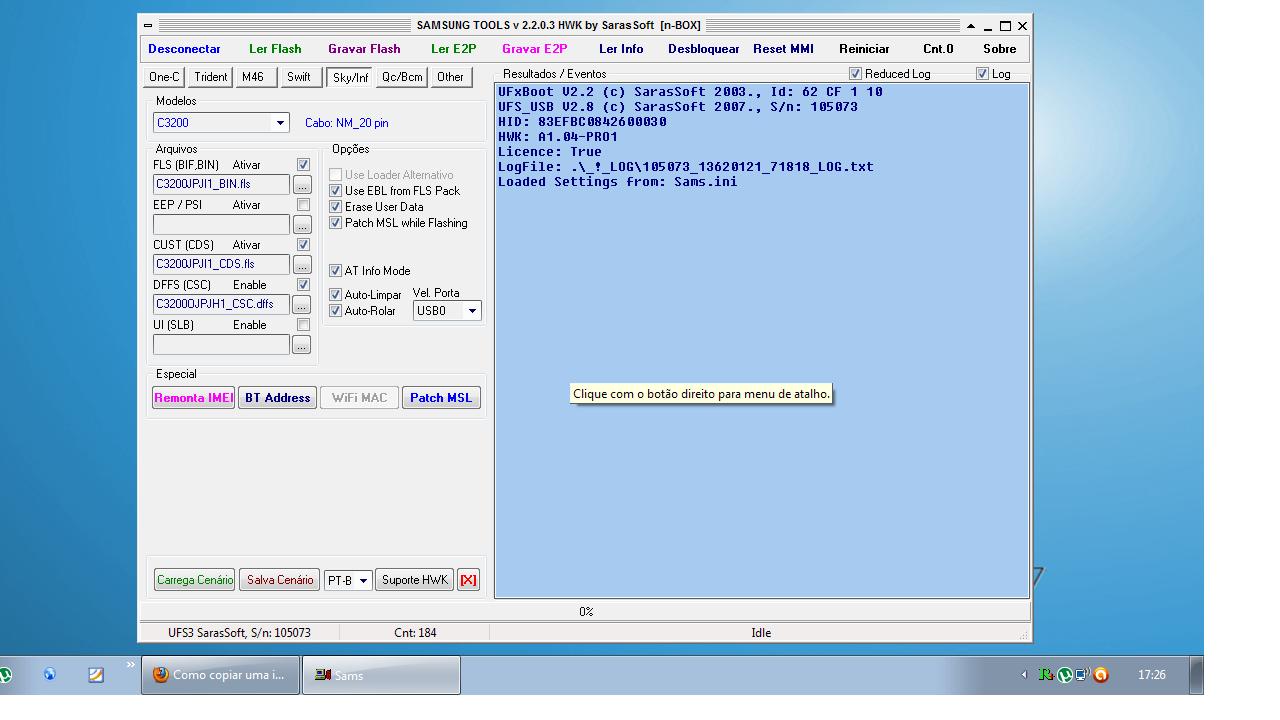Launch the blue globe quick launch icon
This screenshot has height=720, width=1280.
(x=50, y=675)
